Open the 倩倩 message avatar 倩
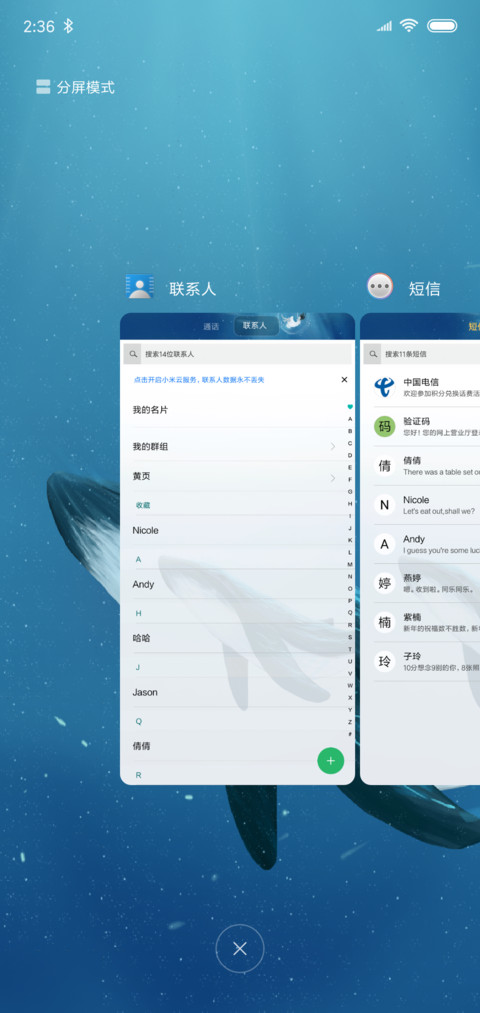Viewport: 480px width, 1013px height. pyautogui.click(x=384, y=466)
